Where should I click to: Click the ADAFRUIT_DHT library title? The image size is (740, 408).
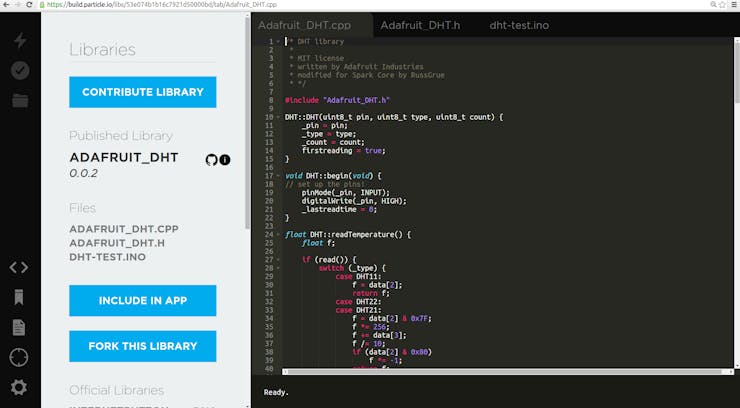124,158
